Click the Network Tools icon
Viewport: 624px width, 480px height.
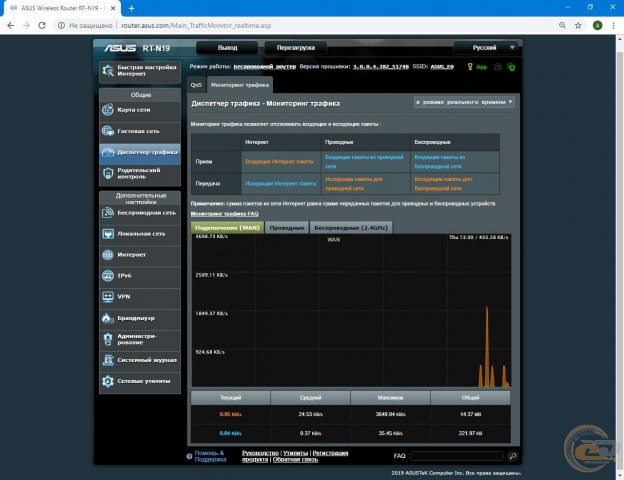point(108,381)
